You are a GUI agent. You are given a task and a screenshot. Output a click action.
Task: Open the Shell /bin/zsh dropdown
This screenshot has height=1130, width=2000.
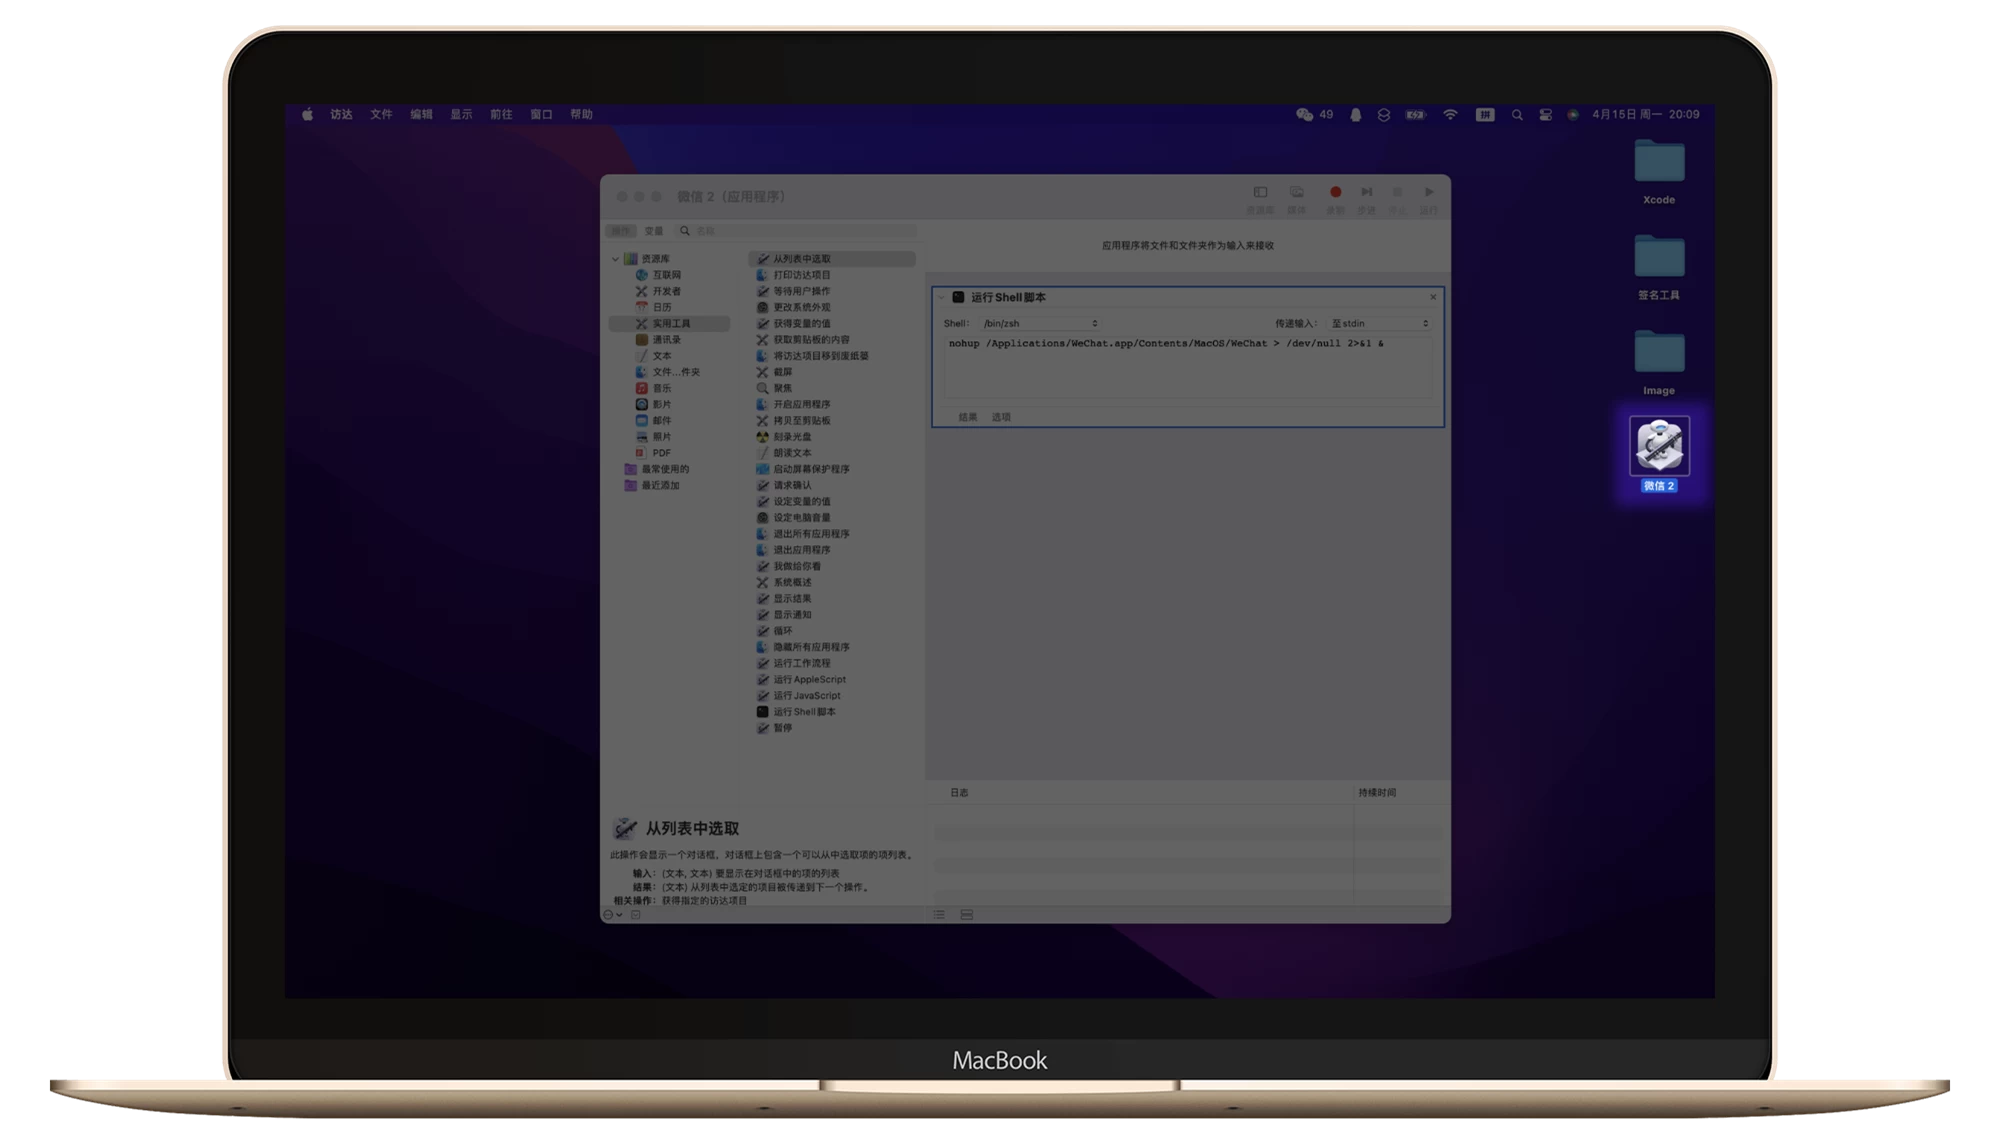(1040, 324)
